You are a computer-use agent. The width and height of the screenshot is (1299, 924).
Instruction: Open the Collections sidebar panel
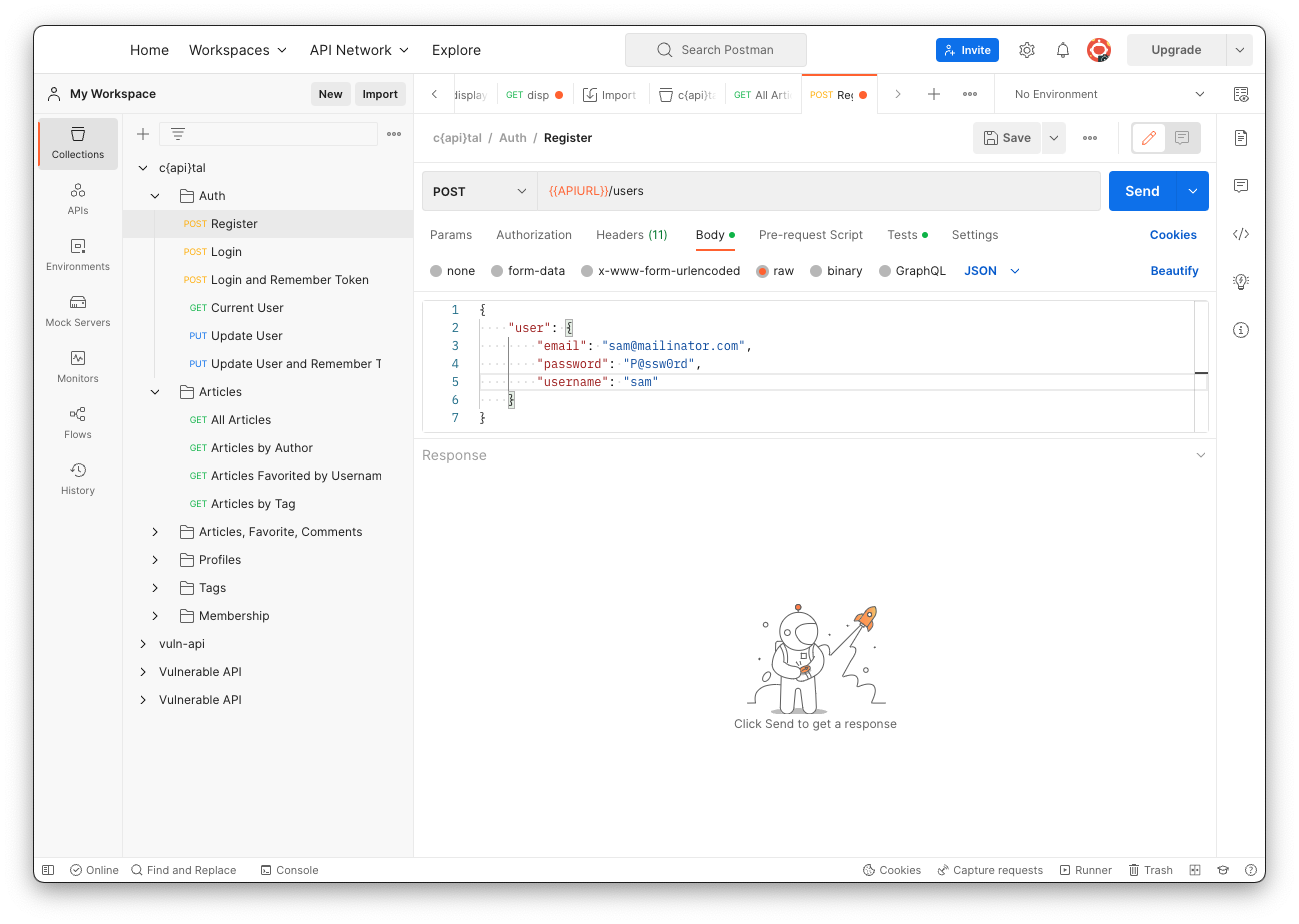(x=78, y=143)
